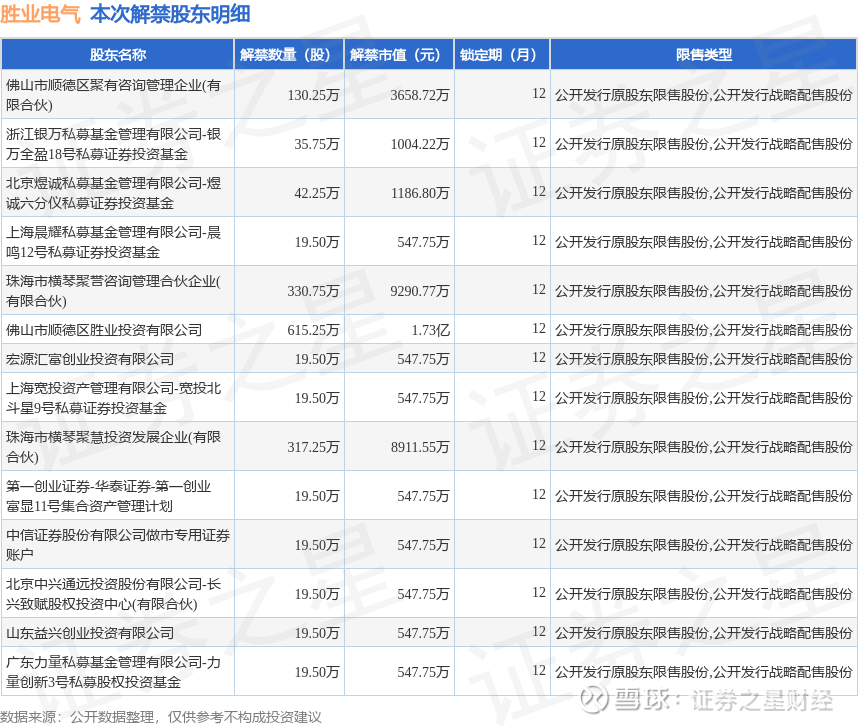Select shareholder 佛山市顺德区聚有咨询管理企业(有限合伙)
Viewport: 858px width, 726px height.
[x=114, y=95]
